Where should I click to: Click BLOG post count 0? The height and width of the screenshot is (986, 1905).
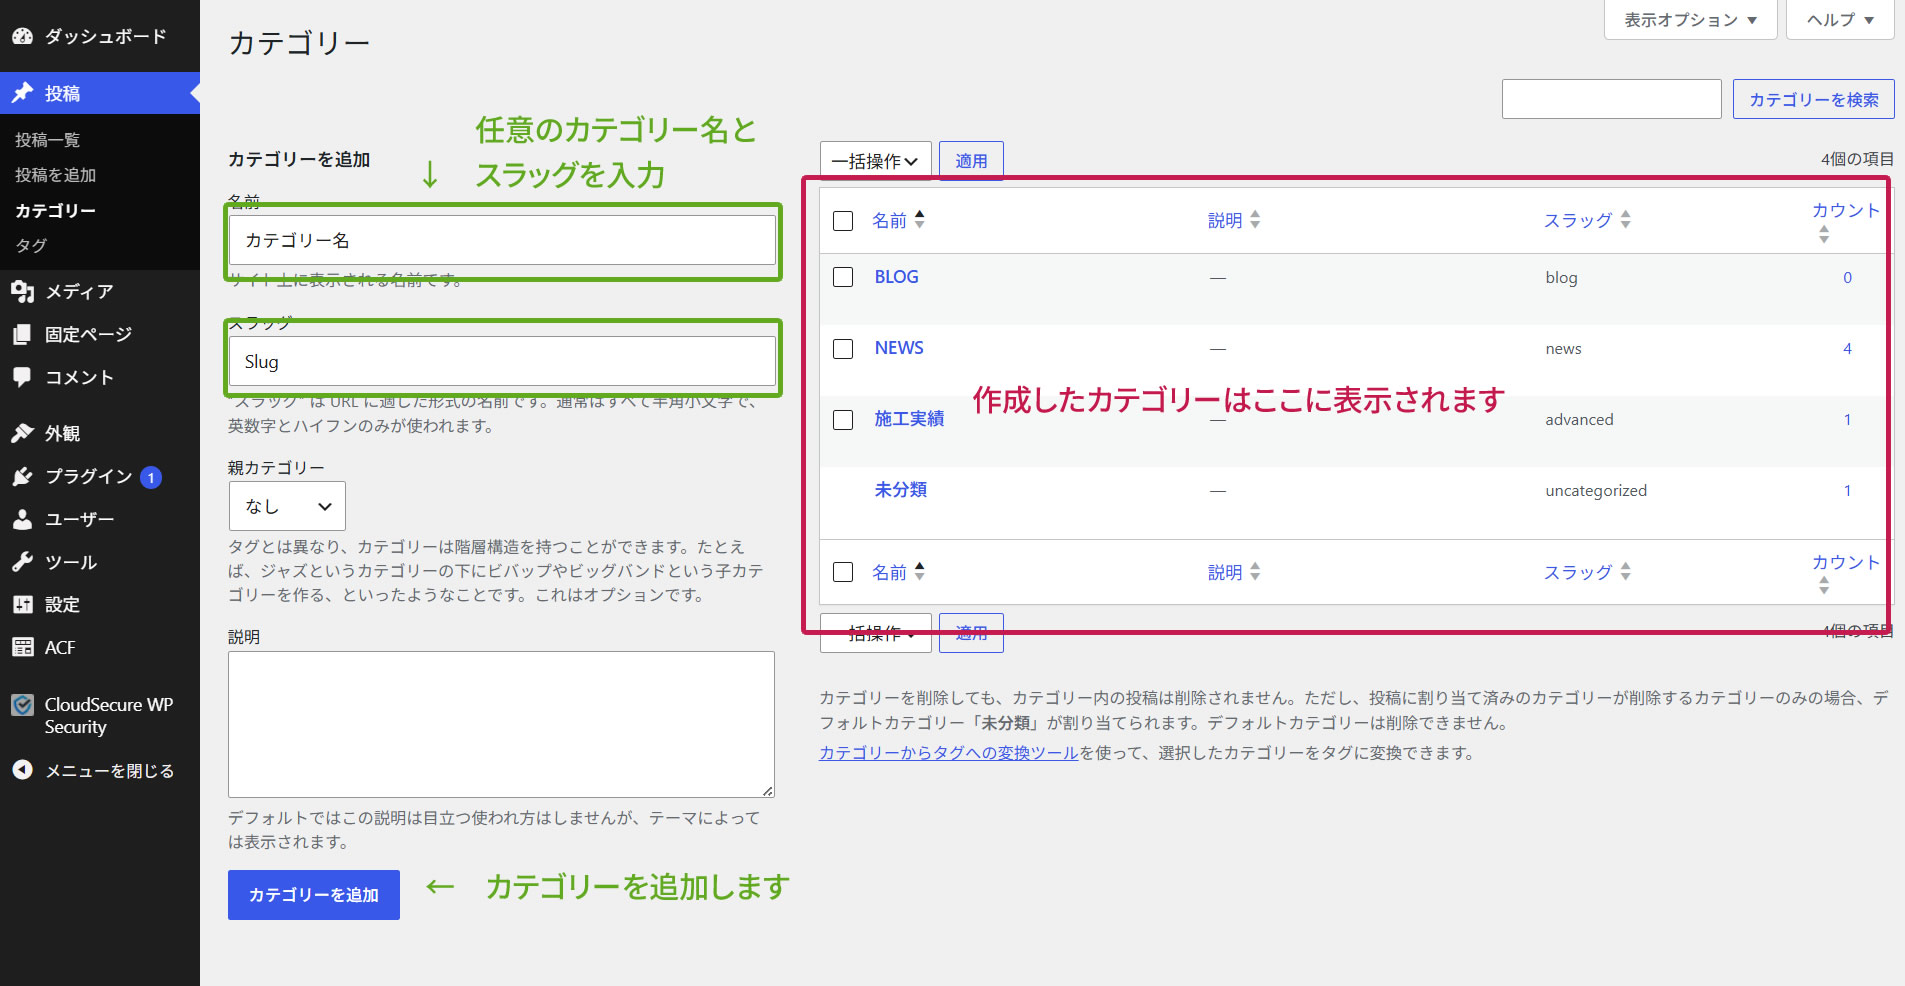pyautogui.click(x=1847, y=278)
